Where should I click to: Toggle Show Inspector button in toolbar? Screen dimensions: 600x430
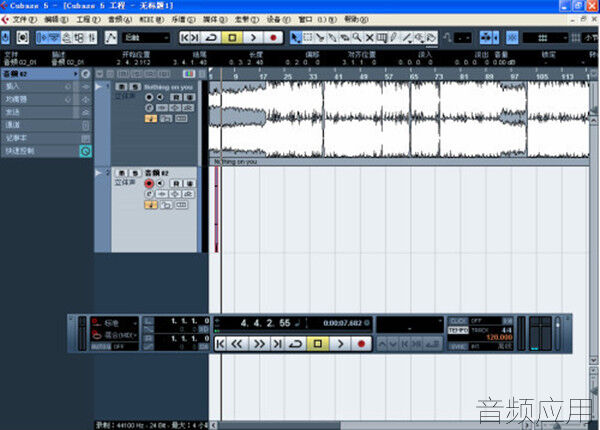[x=42, y=37]
